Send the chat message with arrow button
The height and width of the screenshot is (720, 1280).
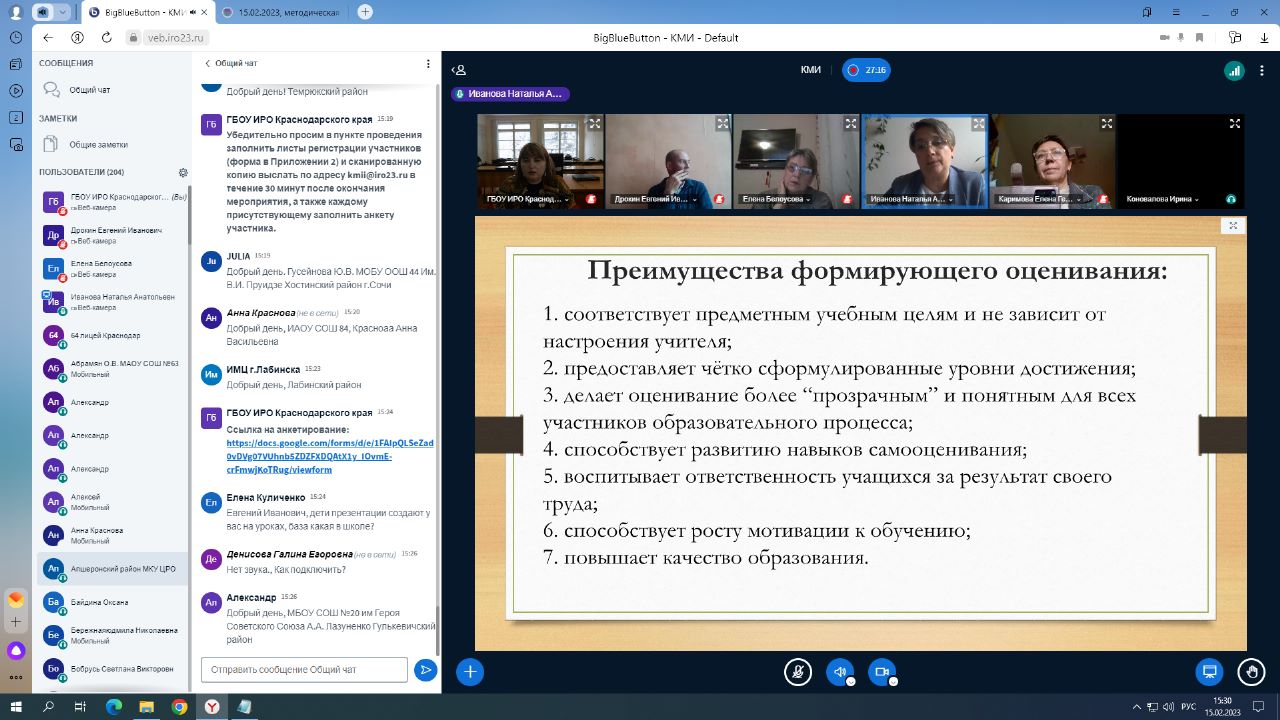(x=426, y=670)
